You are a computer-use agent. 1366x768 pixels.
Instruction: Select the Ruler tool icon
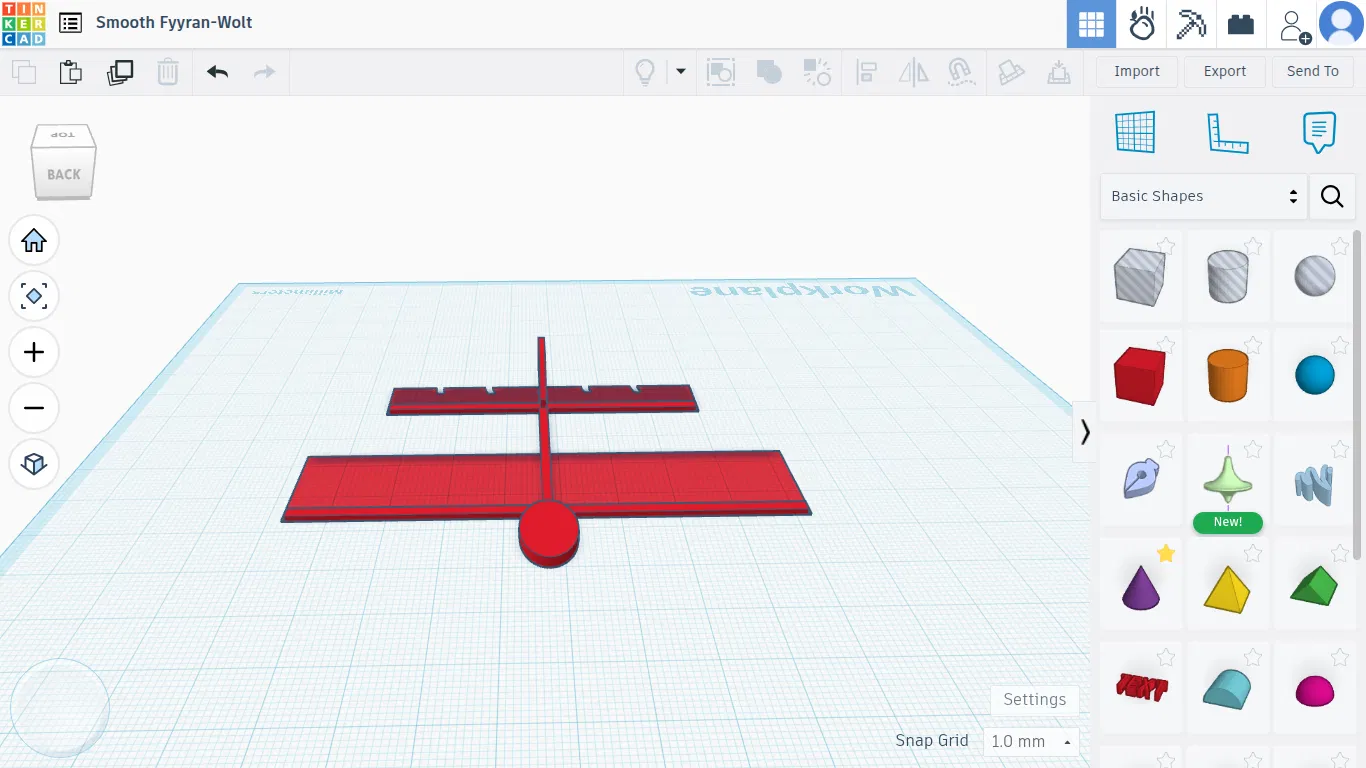pos(1228,132)
